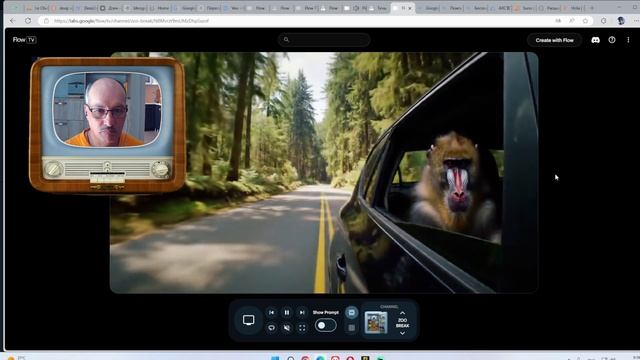Enter fullscreen with the expand icon
The width and height of the screenshot is (640, 360).
coord(302,328)
